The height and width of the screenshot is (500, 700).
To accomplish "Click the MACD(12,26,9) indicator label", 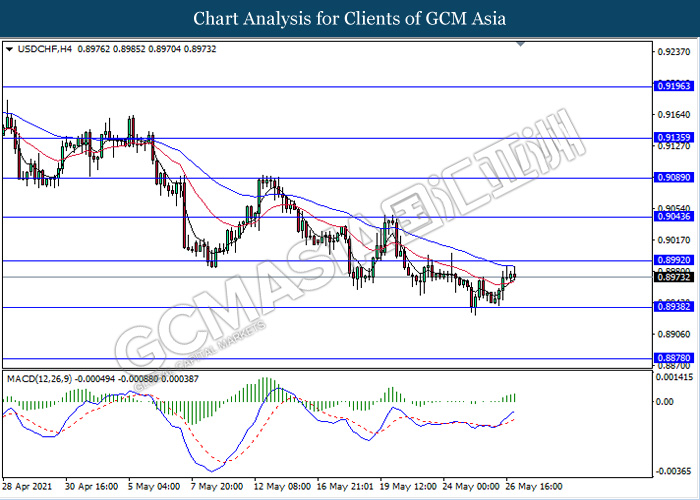I will click(x=40, y=379).
